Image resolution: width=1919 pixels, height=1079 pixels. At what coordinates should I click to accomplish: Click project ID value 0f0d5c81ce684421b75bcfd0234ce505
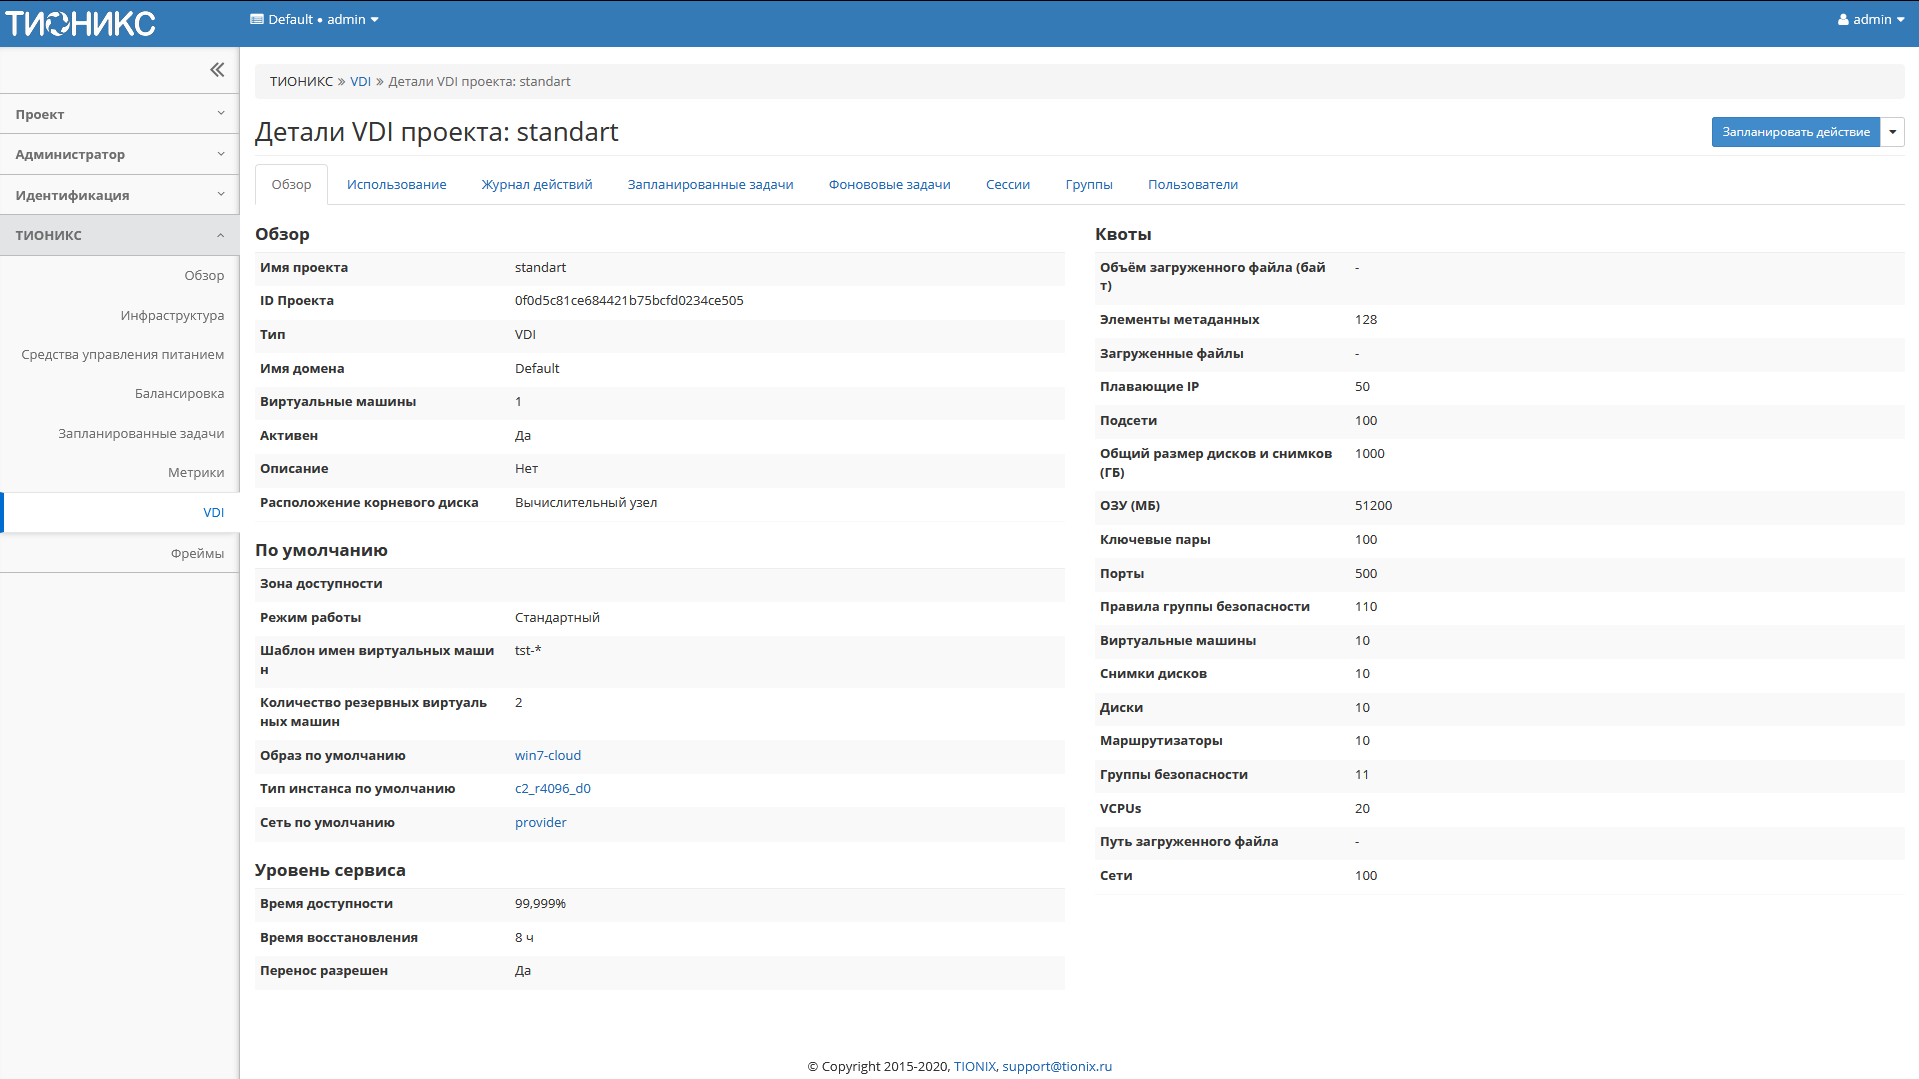(x=629, y=300)
